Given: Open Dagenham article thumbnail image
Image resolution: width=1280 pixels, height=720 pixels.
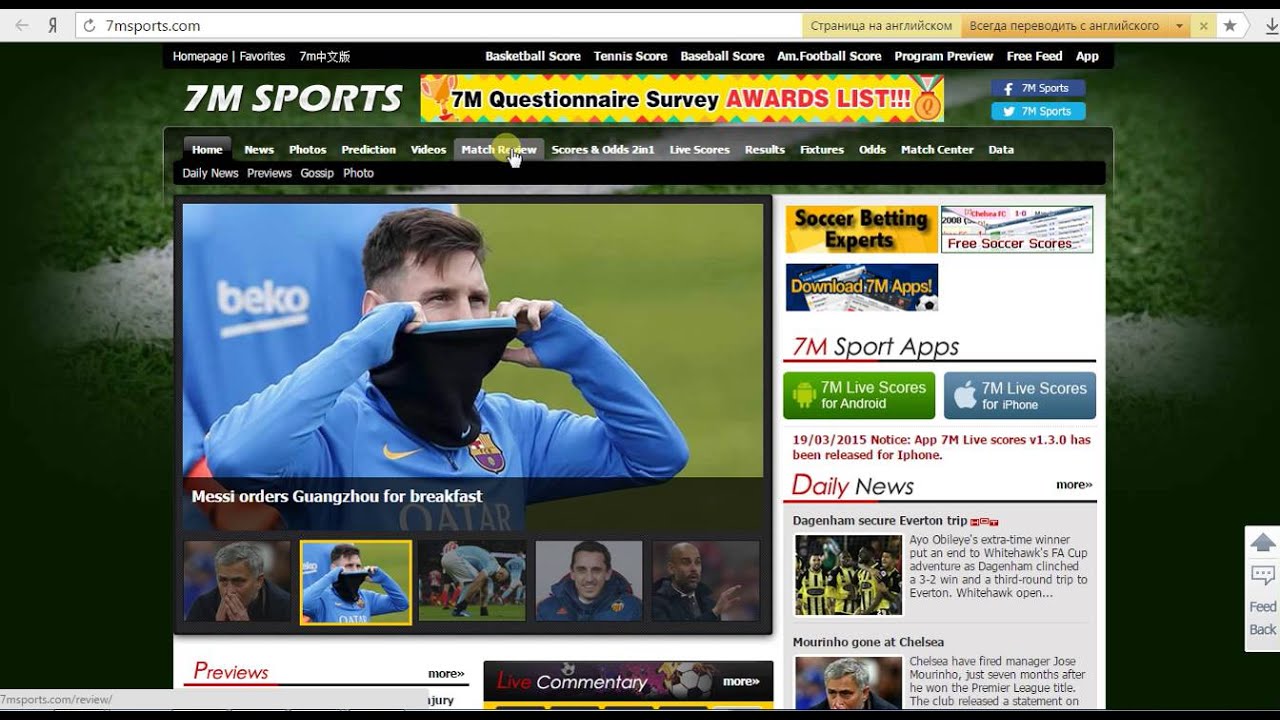Looking at the screenshot, I should pyautogui.click(x=848, y=575).
